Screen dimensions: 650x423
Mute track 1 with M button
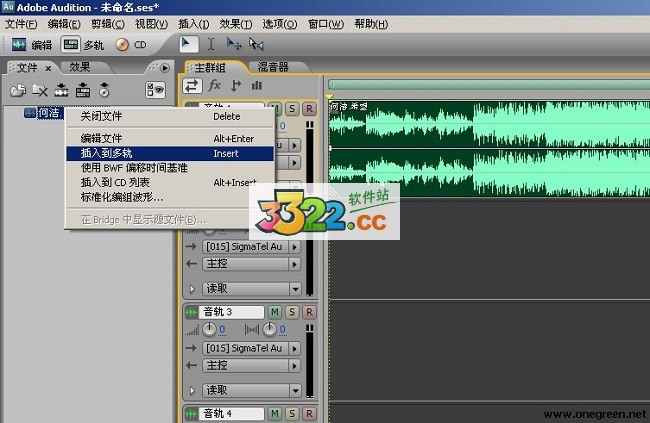pos(275,109)
